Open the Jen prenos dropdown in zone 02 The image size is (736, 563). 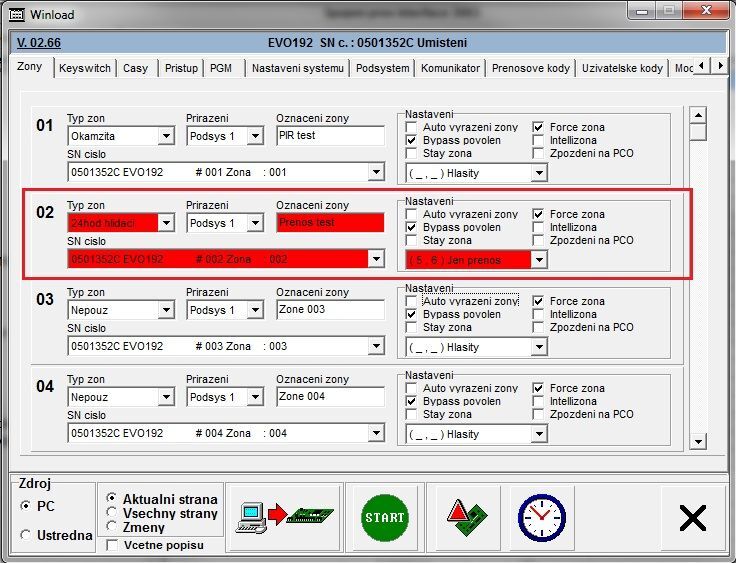(539, 260)
